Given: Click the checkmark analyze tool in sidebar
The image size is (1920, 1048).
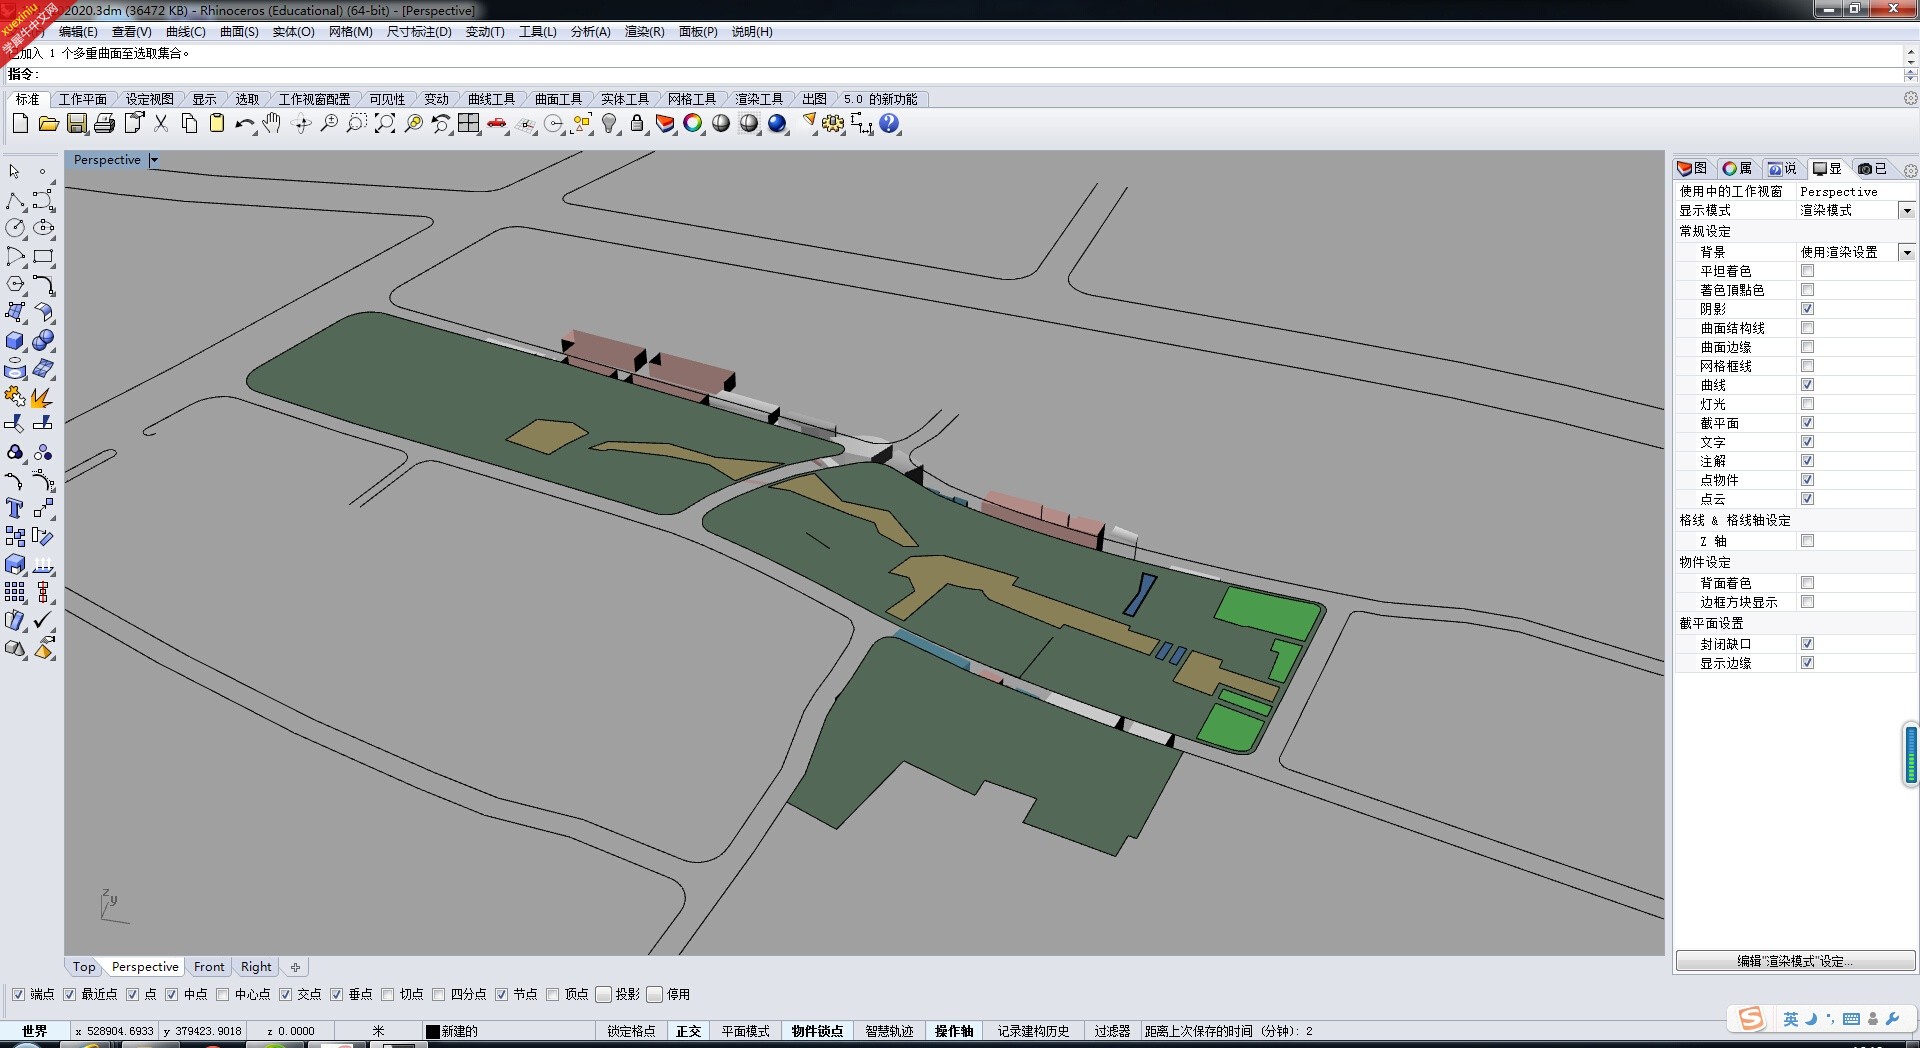Looking at the screenshot, I should (x=43, y=621).
